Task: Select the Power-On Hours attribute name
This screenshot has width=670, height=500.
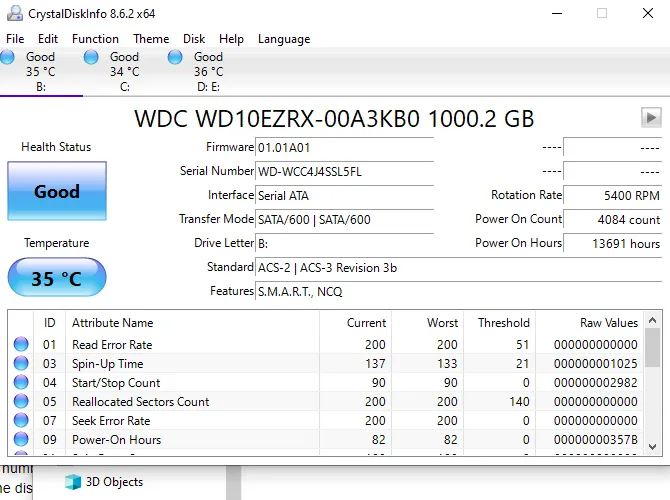Action: point(117,439)
